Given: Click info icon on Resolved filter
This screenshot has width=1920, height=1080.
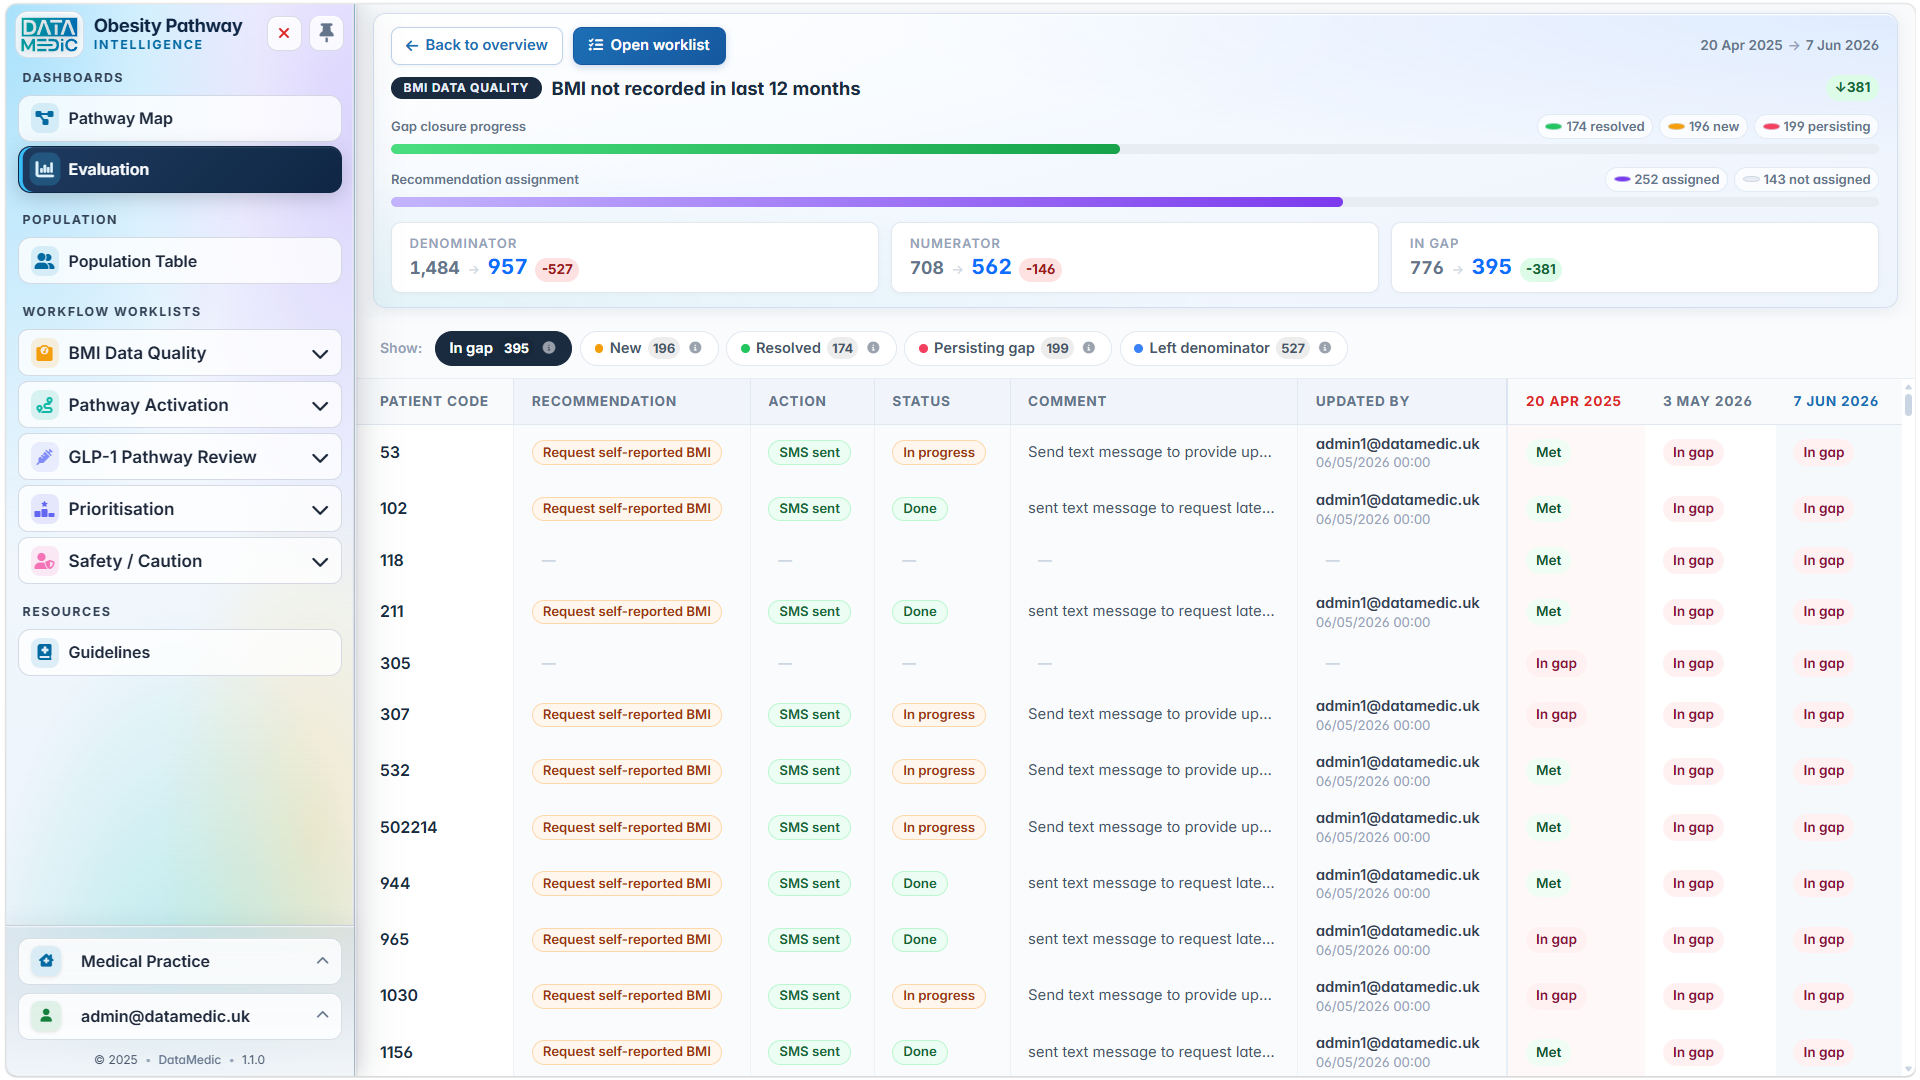Looking at the screenshot, I should click(873, 348).
